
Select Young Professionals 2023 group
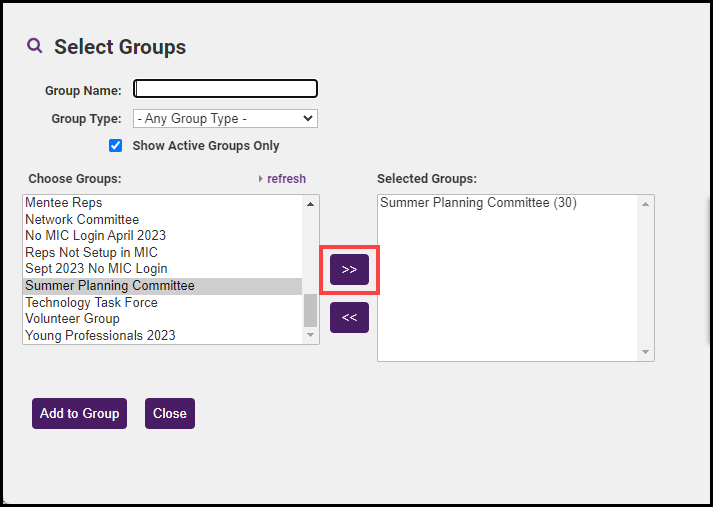(x=100, y=335)
